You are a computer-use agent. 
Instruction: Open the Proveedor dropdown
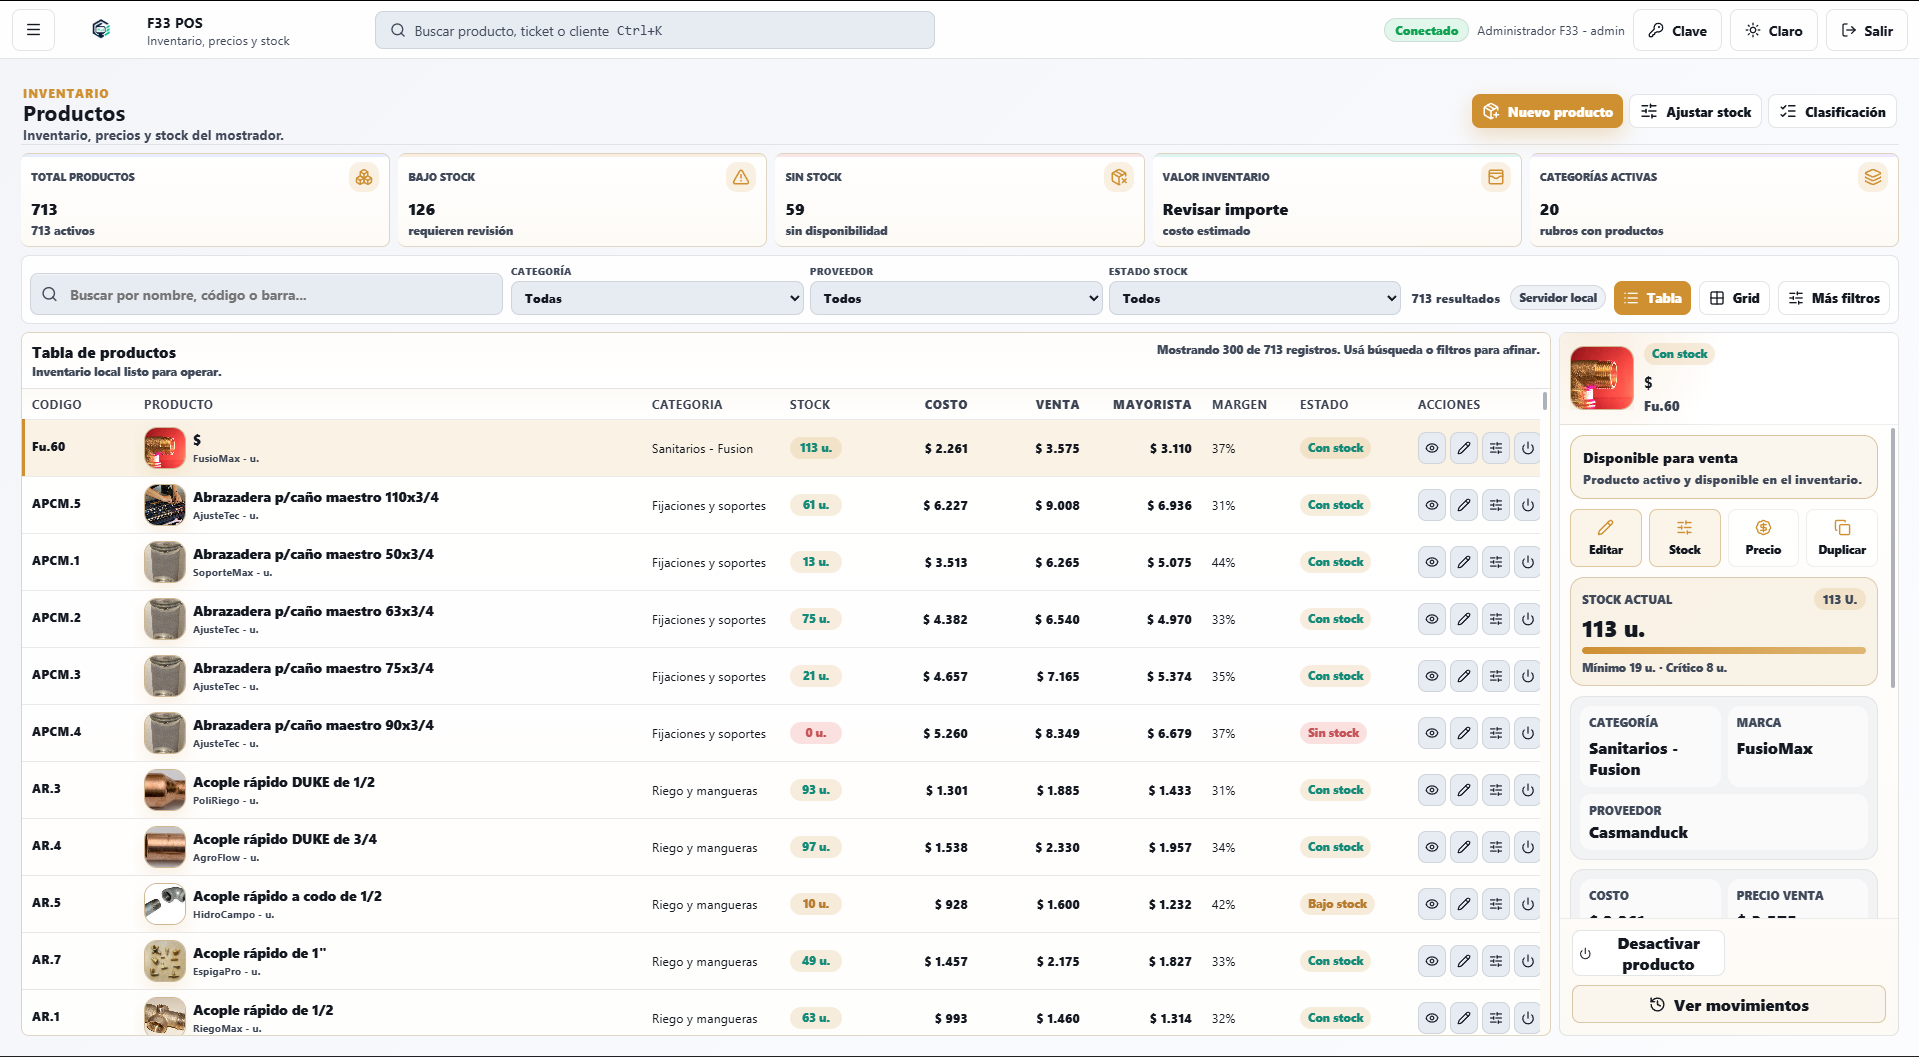click(956, 298)
